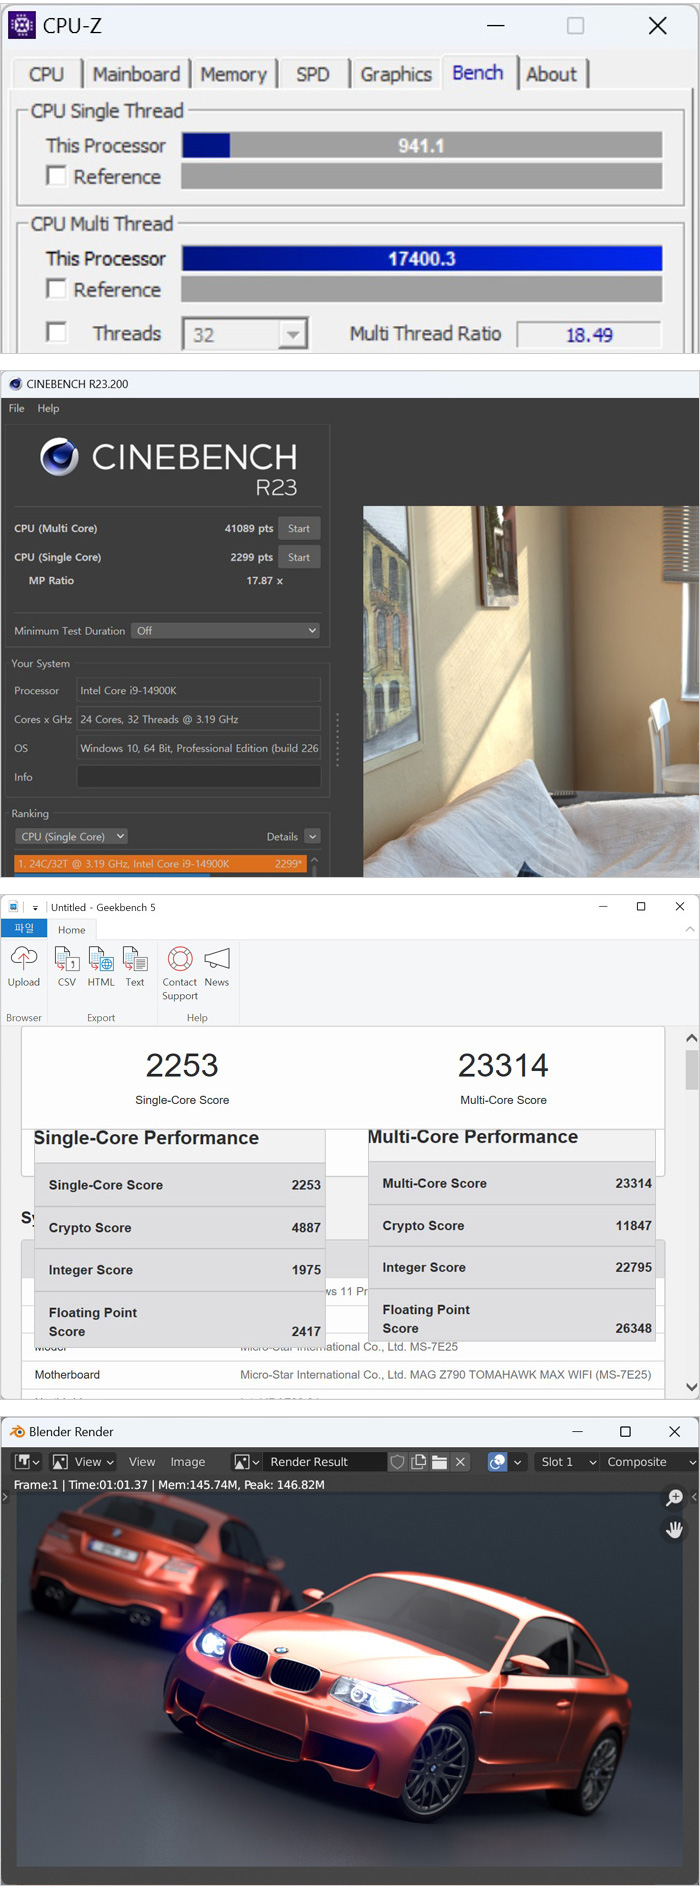The height and width of the screenshot is (1890, 700).
Task: Switch to the About tab in CPU-Z
Action: (x=551, y=74)
